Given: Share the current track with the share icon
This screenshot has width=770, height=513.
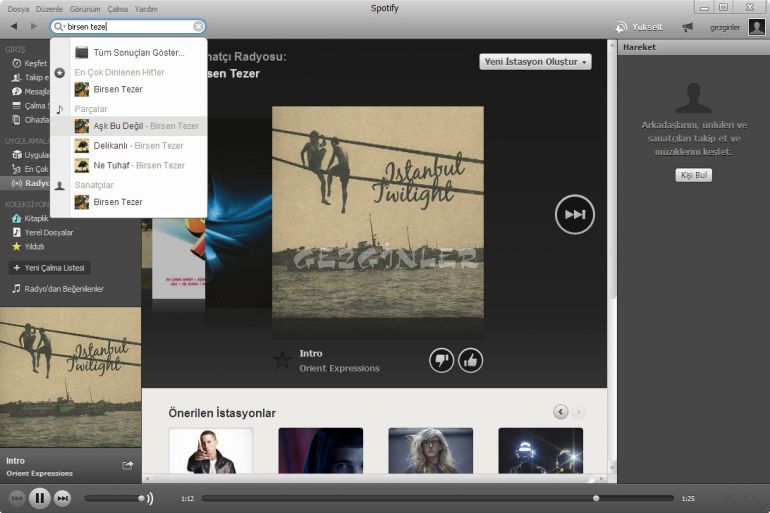Looking at the screenshot, I should [128, 465].
